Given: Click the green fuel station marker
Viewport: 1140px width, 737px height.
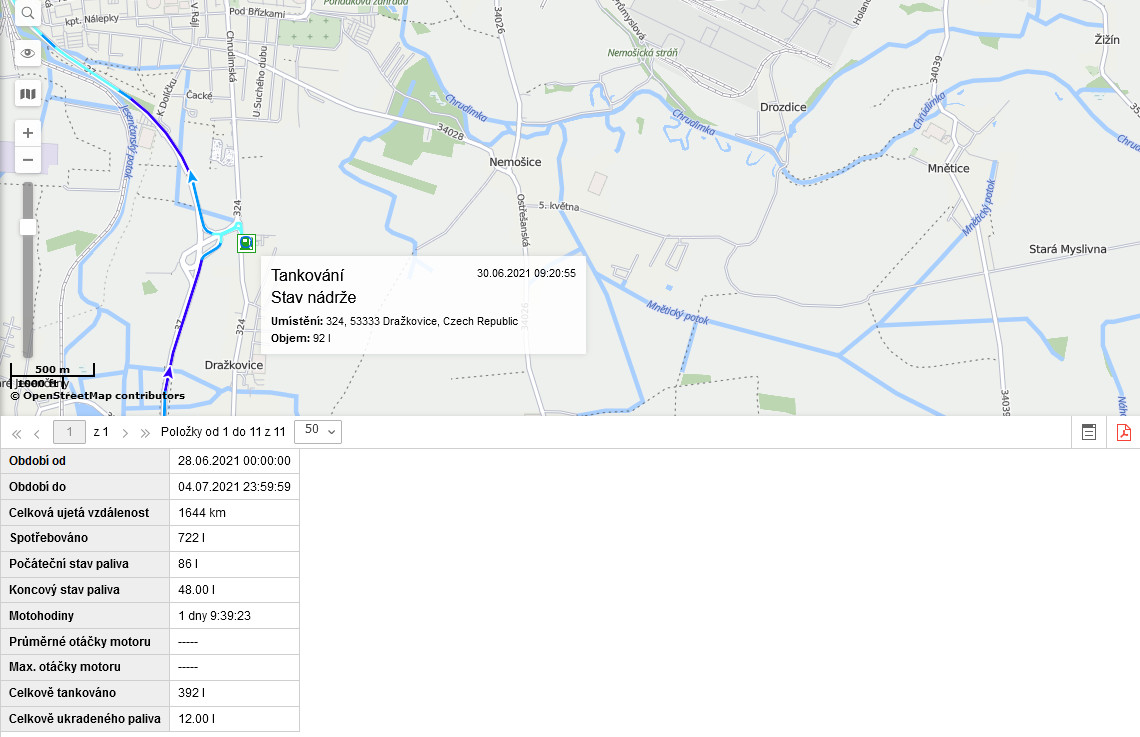Looking at the screenshot, I should coord(245,242).
